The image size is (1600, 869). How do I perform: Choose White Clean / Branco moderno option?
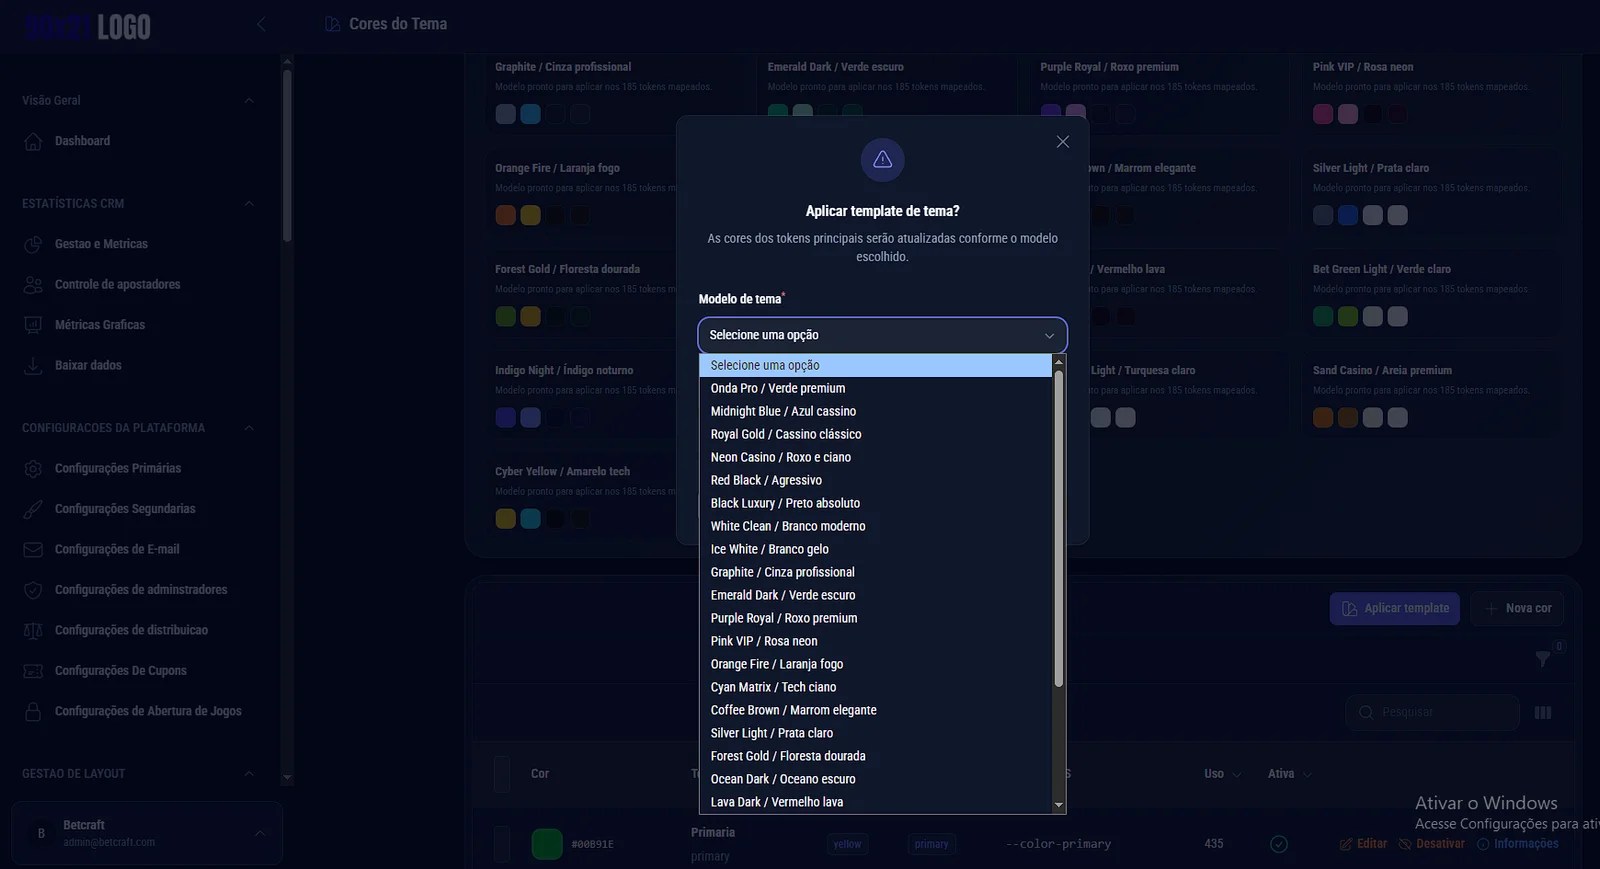point(875,526)
